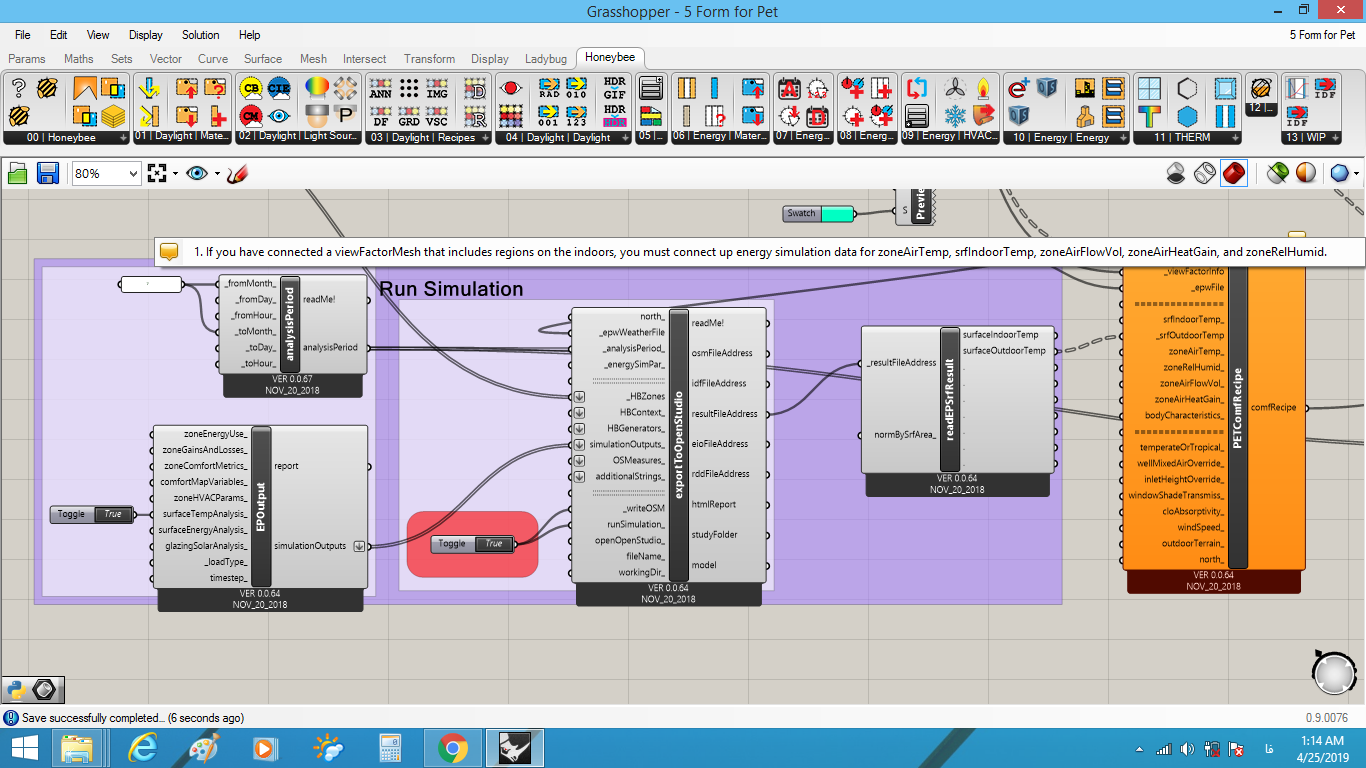Open the Solution menu
The height and width of the screenshot is (768, 1366).
coord(201,35)
